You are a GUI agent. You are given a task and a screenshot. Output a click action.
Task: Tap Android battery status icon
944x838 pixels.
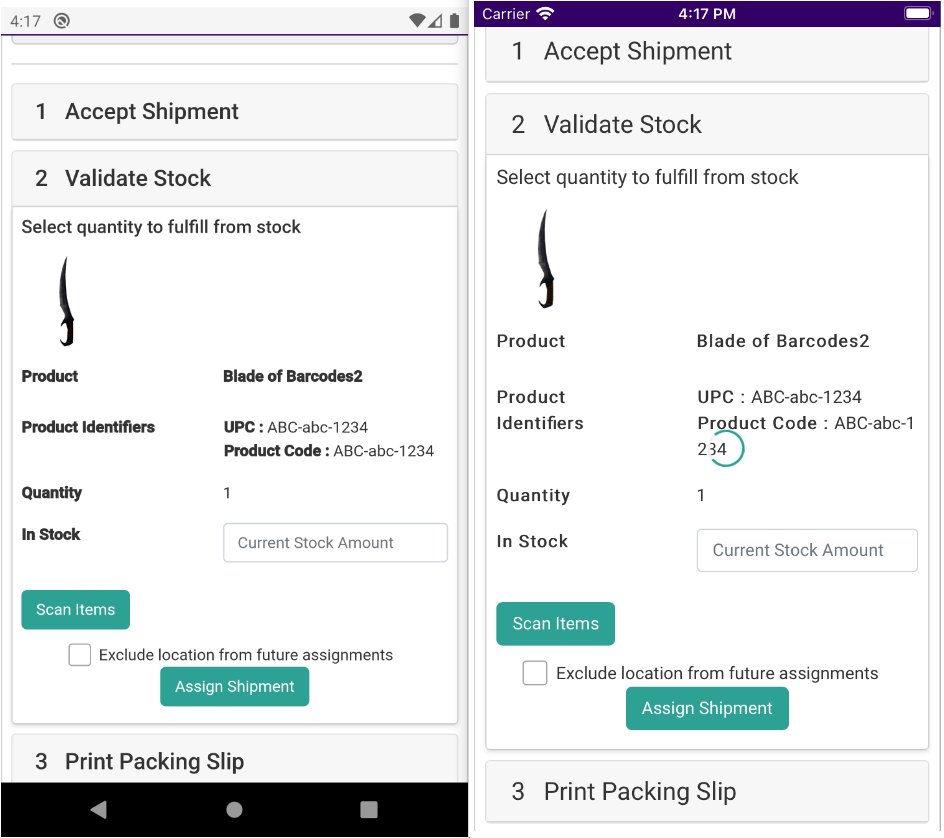[x=454, y=20]
